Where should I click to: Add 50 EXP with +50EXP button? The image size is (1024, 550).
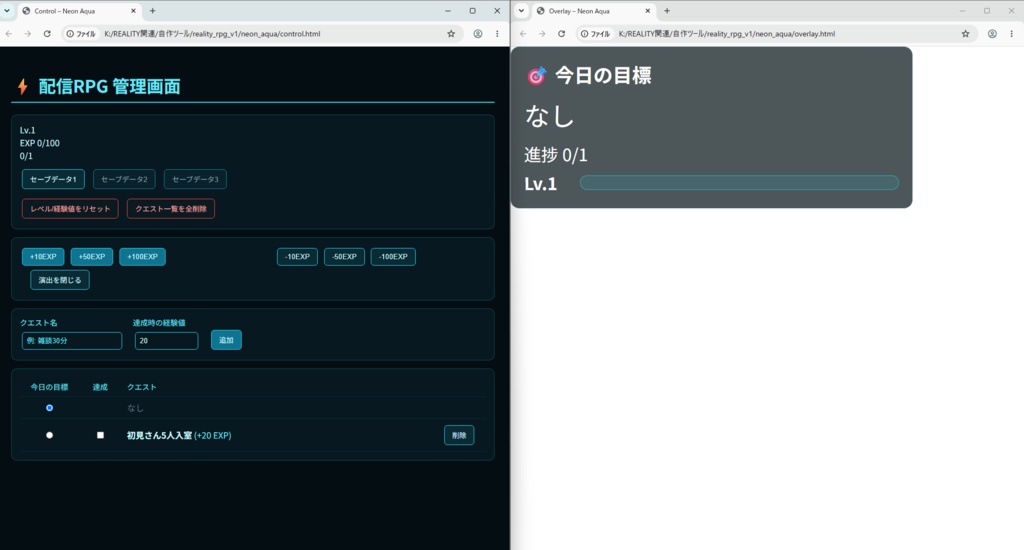pyautogui.click(x=91, y=257)
